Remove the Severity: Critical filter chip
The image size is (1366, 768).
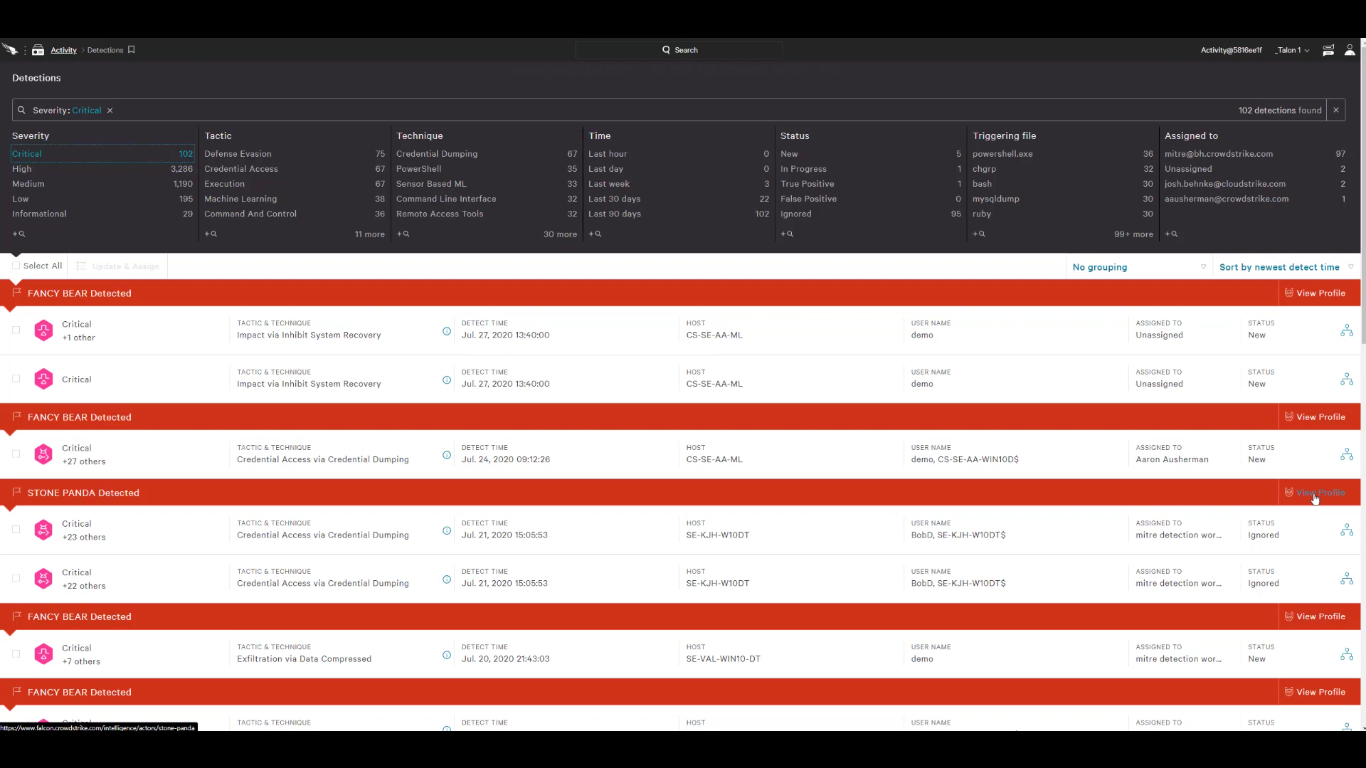(110, 111)
